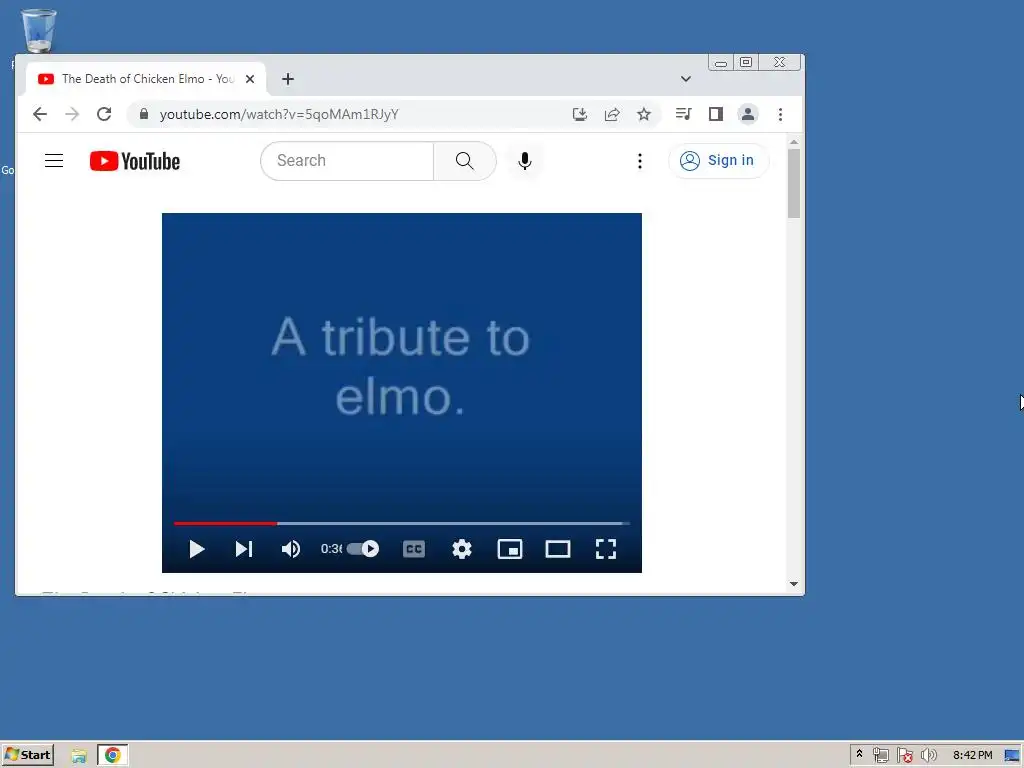Close the Chicken Elmo tab
Screen dimensions: 1024x768
[249, 79]
